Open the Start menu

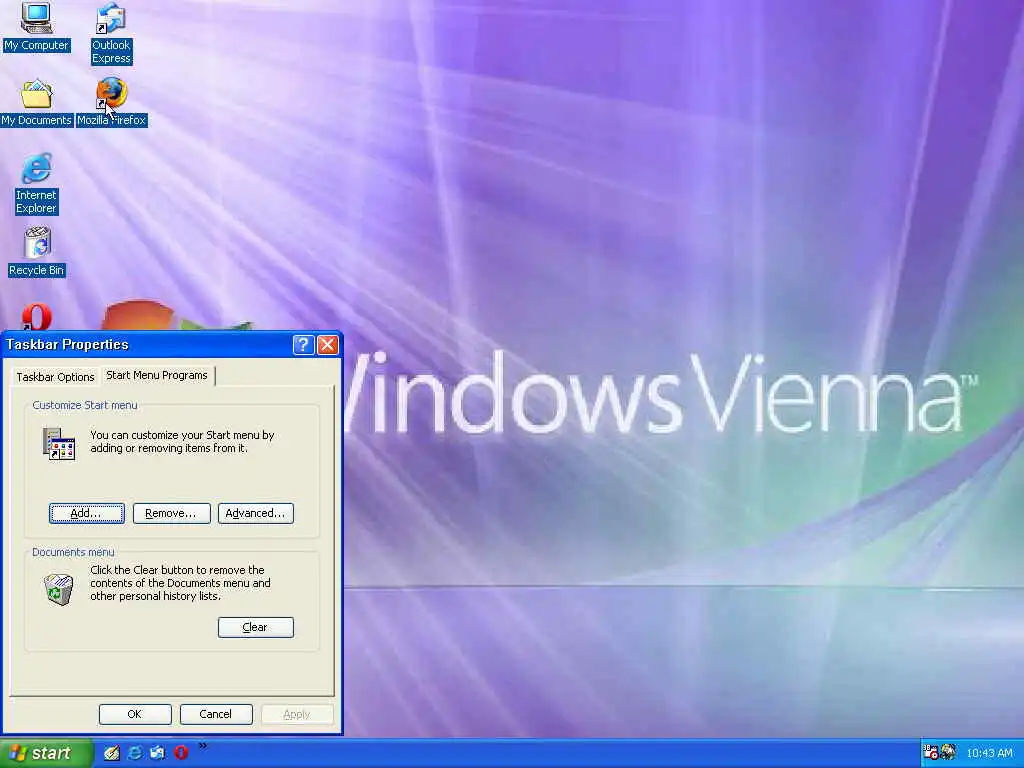pyautogui.click(x=46, y=754)
